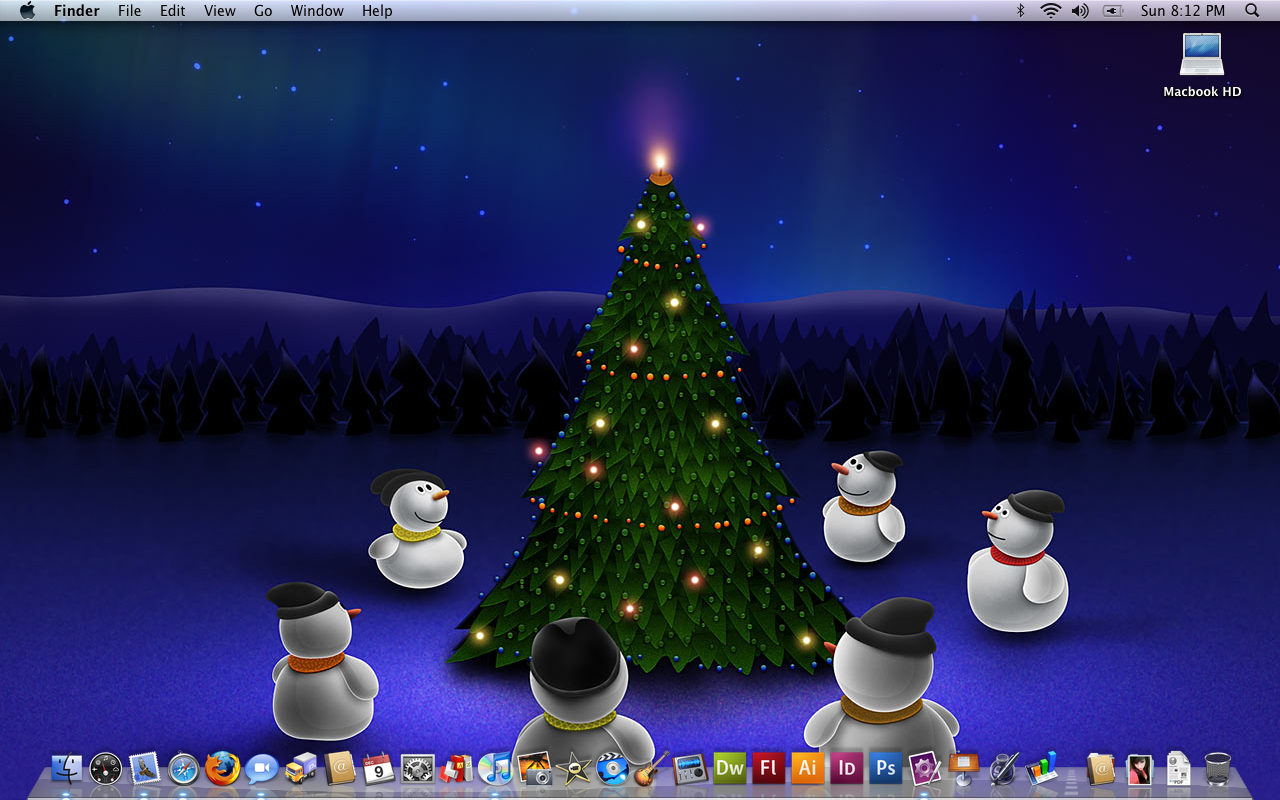The image size is (1280, 800).
Task: Open the address book stack in dock
Action: (x=1101, y=768)
